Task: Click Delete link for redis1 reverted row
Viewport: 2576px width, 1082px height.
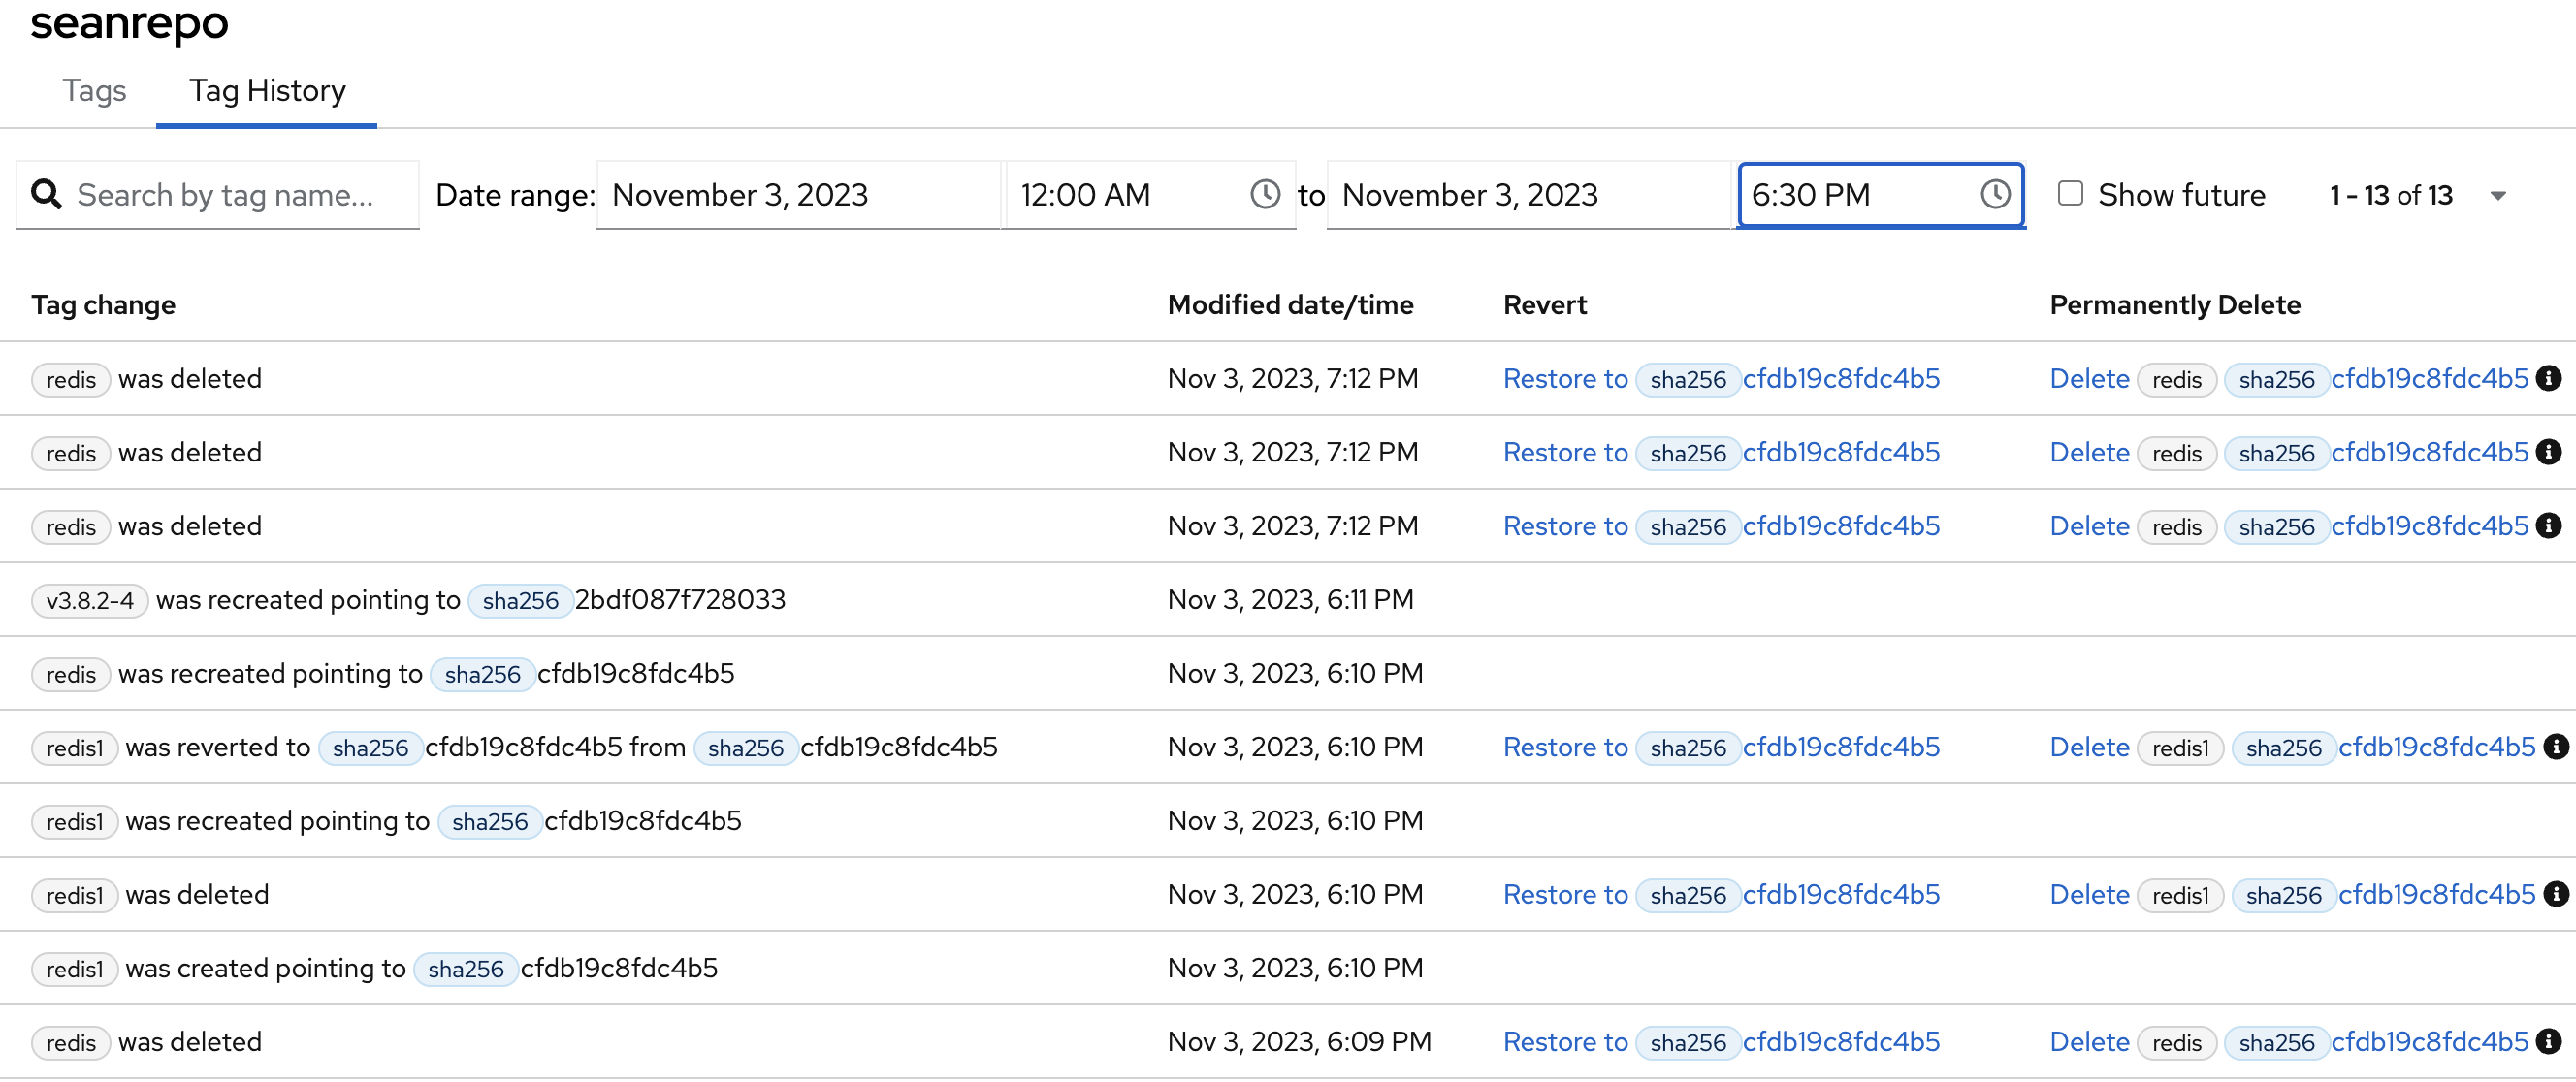Action: point(2088,747)
